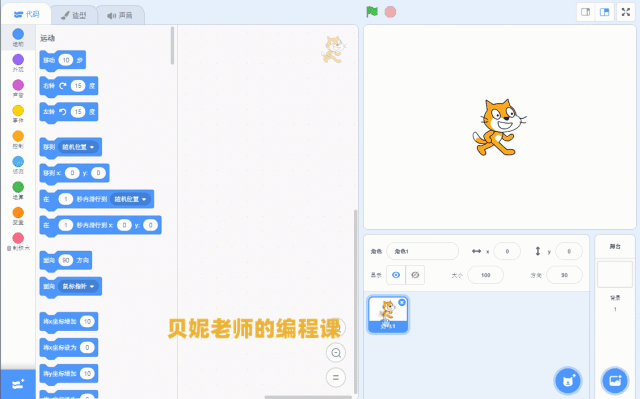Click the 移动 10 步 block
This screenshot has width=640, height=399.
tap(62, 60)
